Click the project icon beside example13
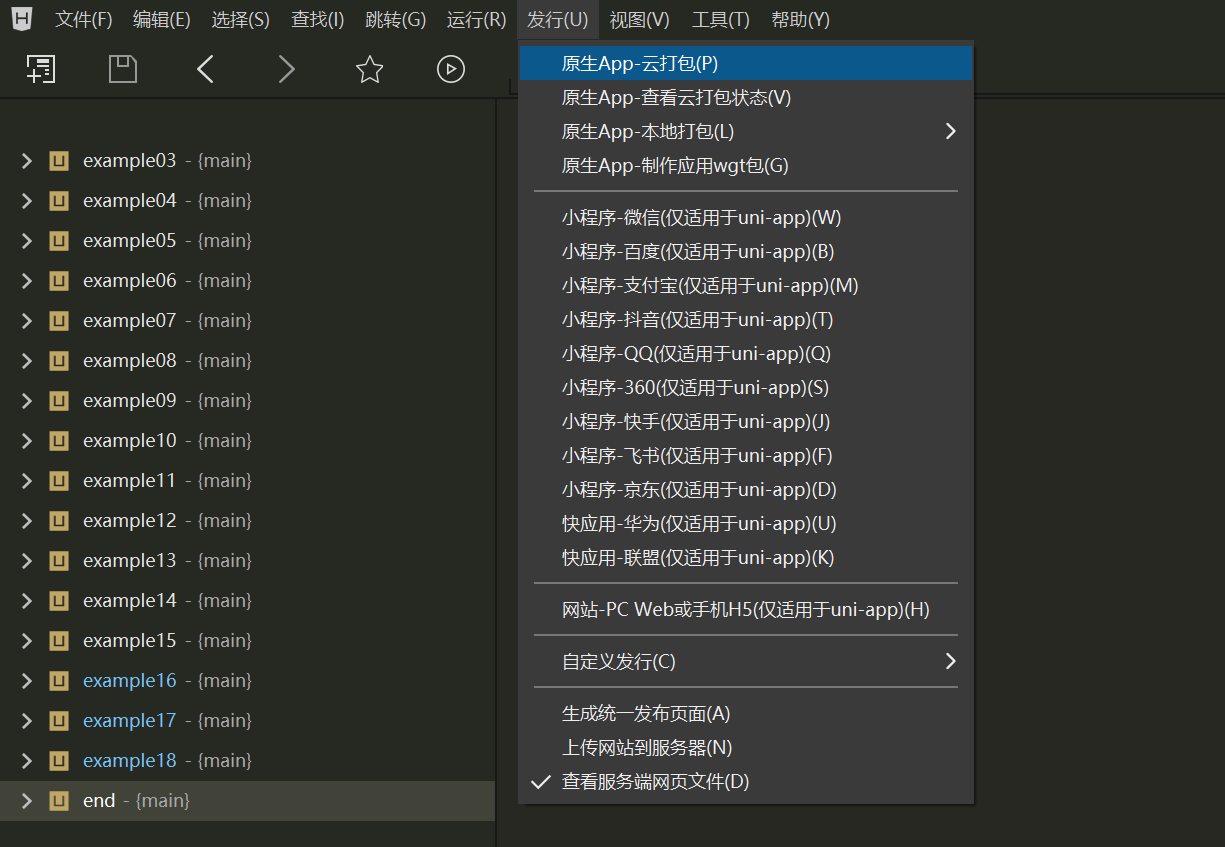The image size is (1225, 847). tap(59, 561)
